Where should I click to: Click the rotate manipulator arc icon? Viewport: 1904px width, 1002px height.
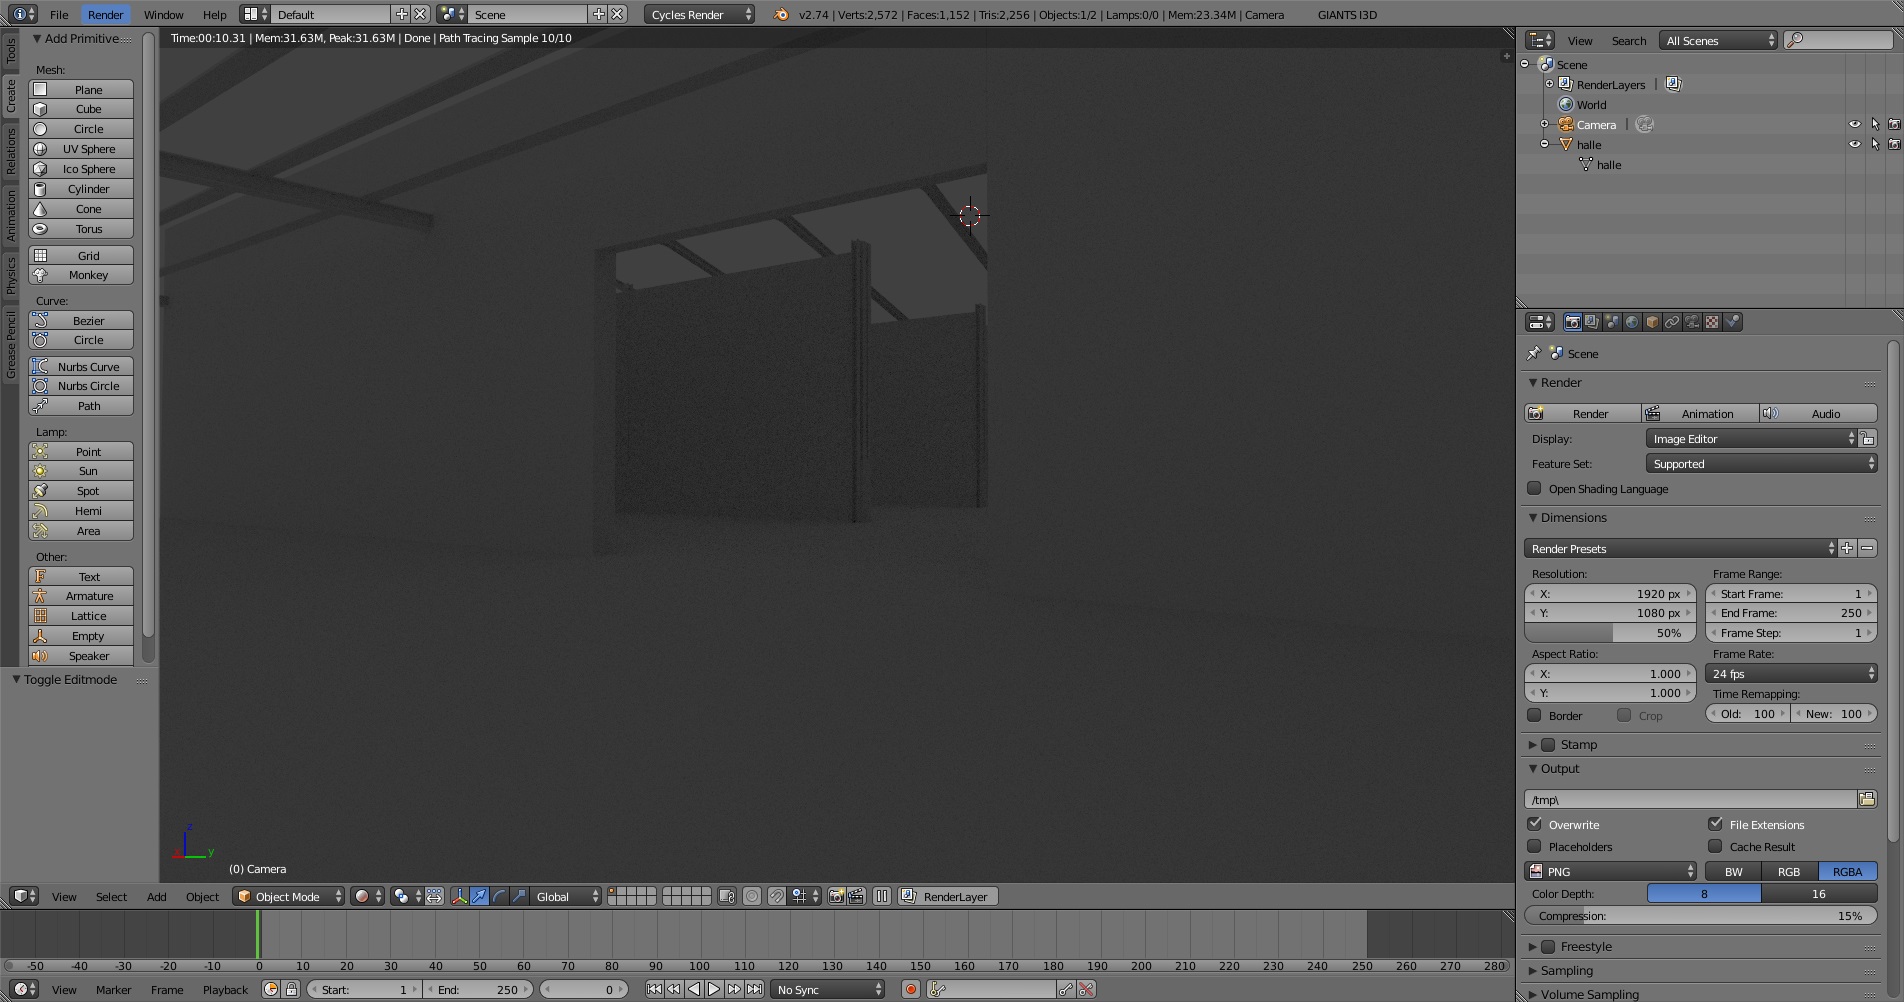[x=499, y=896]
